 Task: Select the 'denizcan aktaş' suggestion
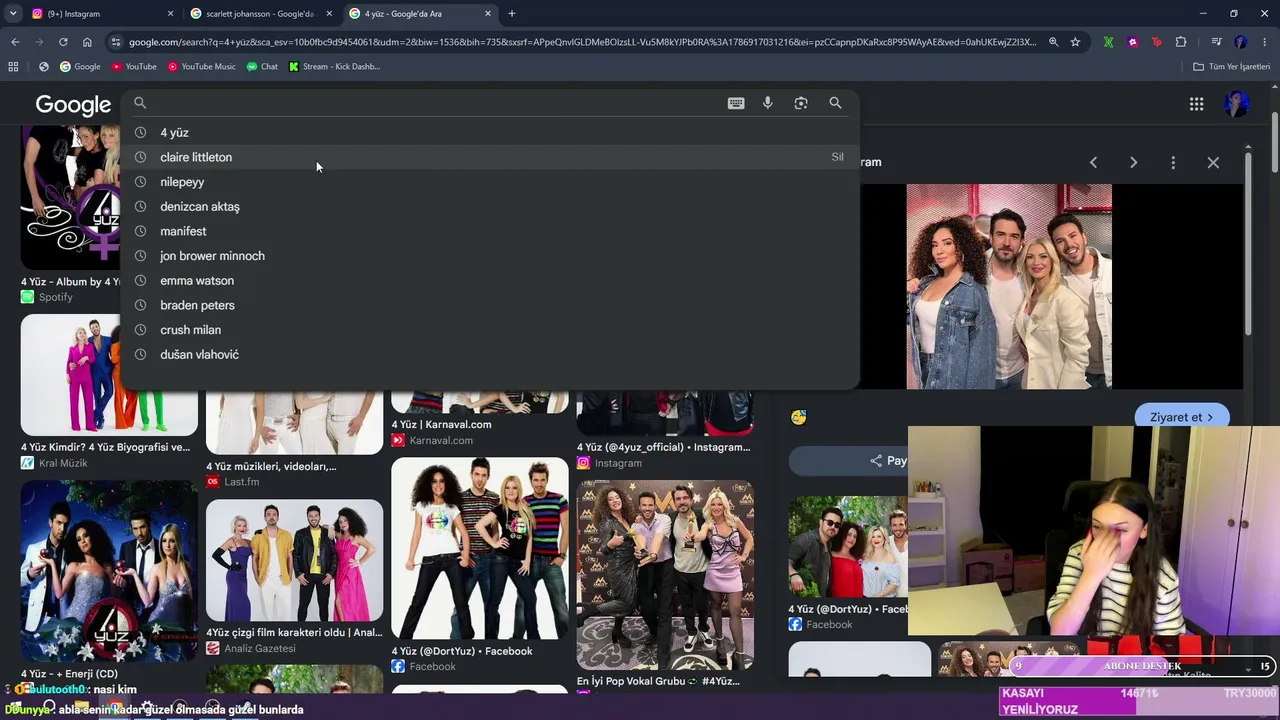(490, 207)
